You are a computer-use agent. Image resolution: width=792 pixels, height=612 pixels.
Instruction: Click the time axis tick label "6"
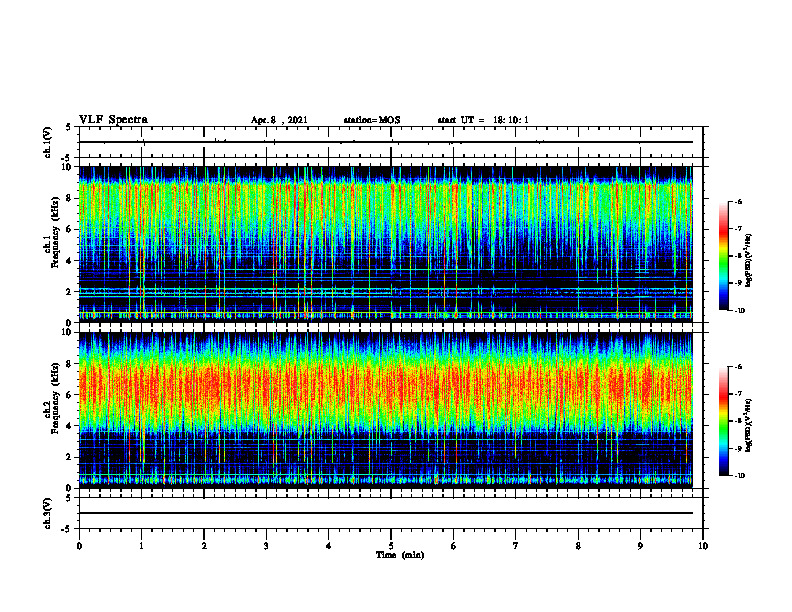(453, 546)
